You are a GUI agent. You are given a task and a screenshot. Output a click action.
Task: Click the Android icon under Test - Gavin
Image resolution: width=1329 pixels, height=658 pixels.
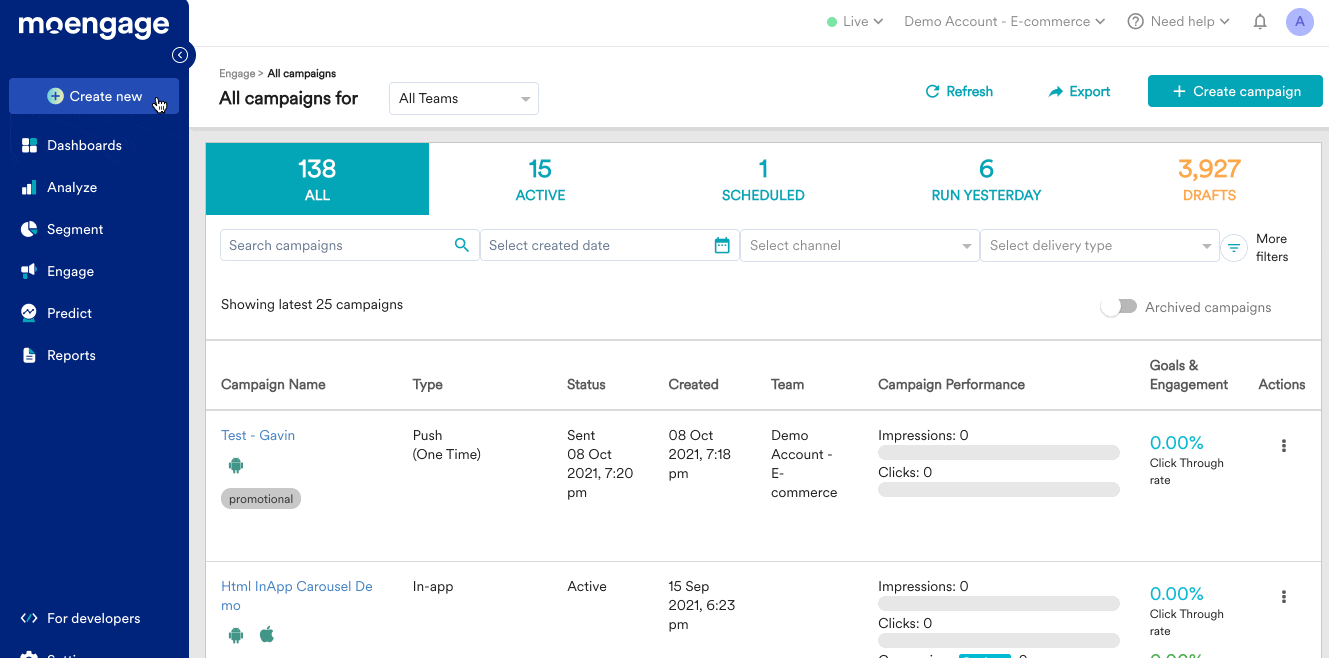[x=236, y=465]
